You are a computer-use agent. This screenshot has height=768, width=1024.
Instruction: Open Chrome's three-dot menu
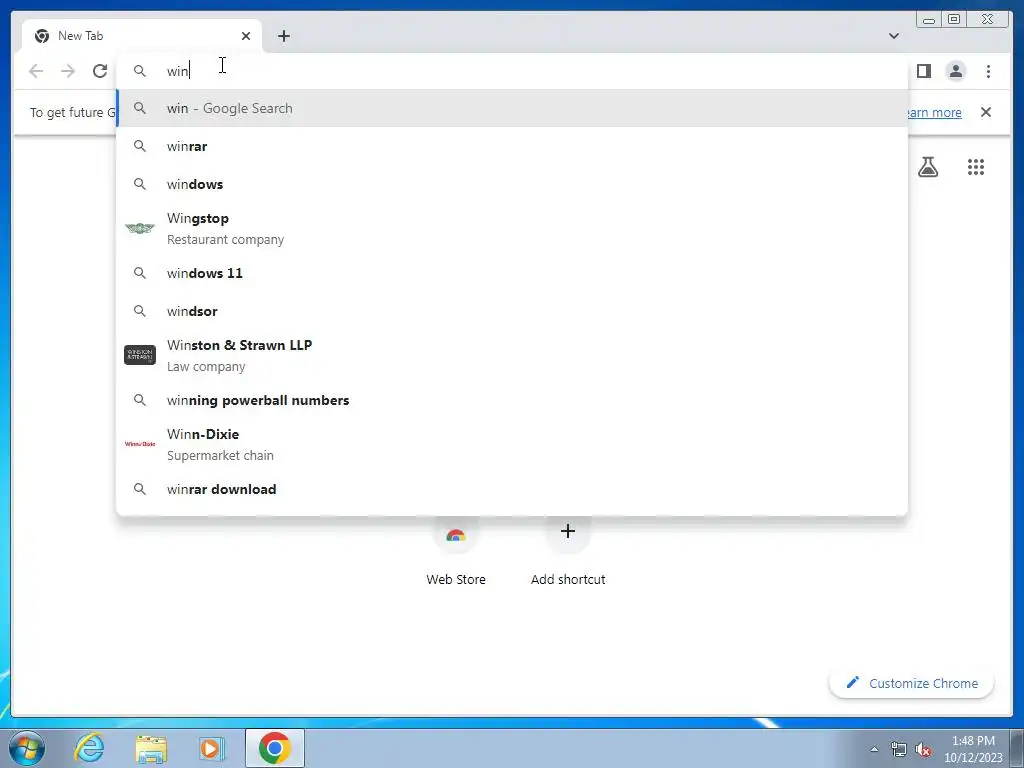coord(988,71)
